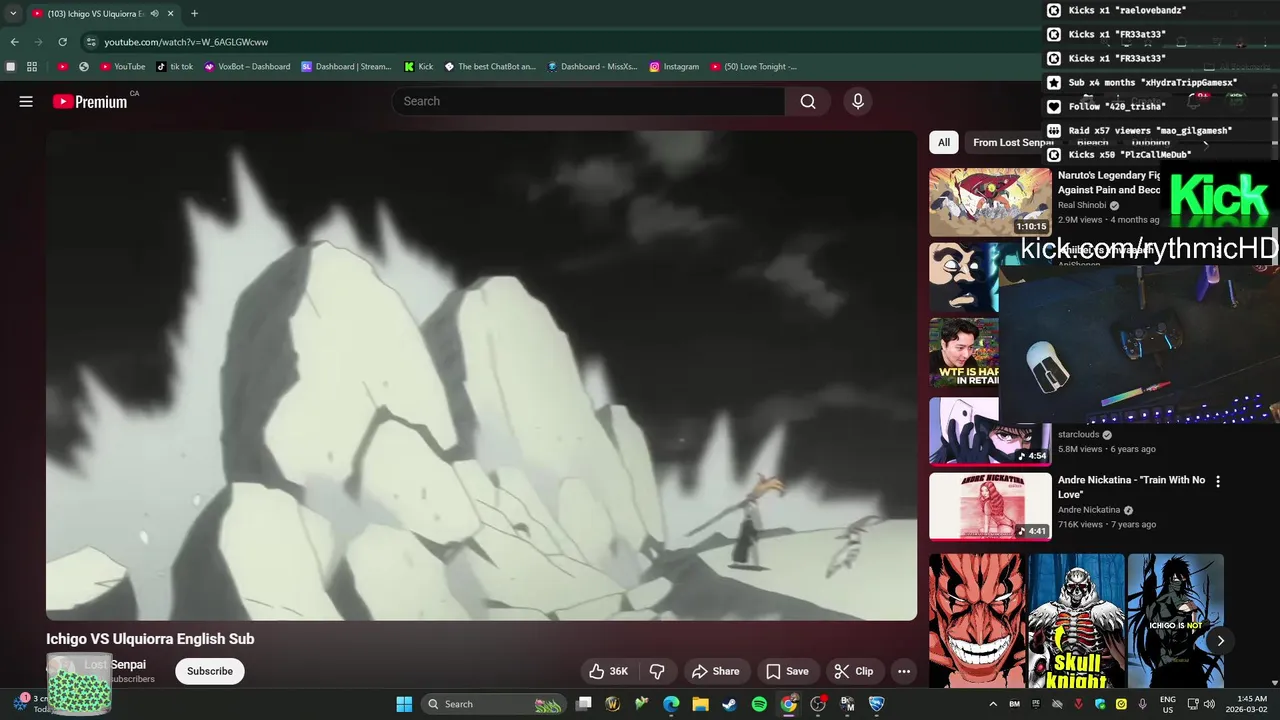Open the YouTube bookmark

[123, 67]
